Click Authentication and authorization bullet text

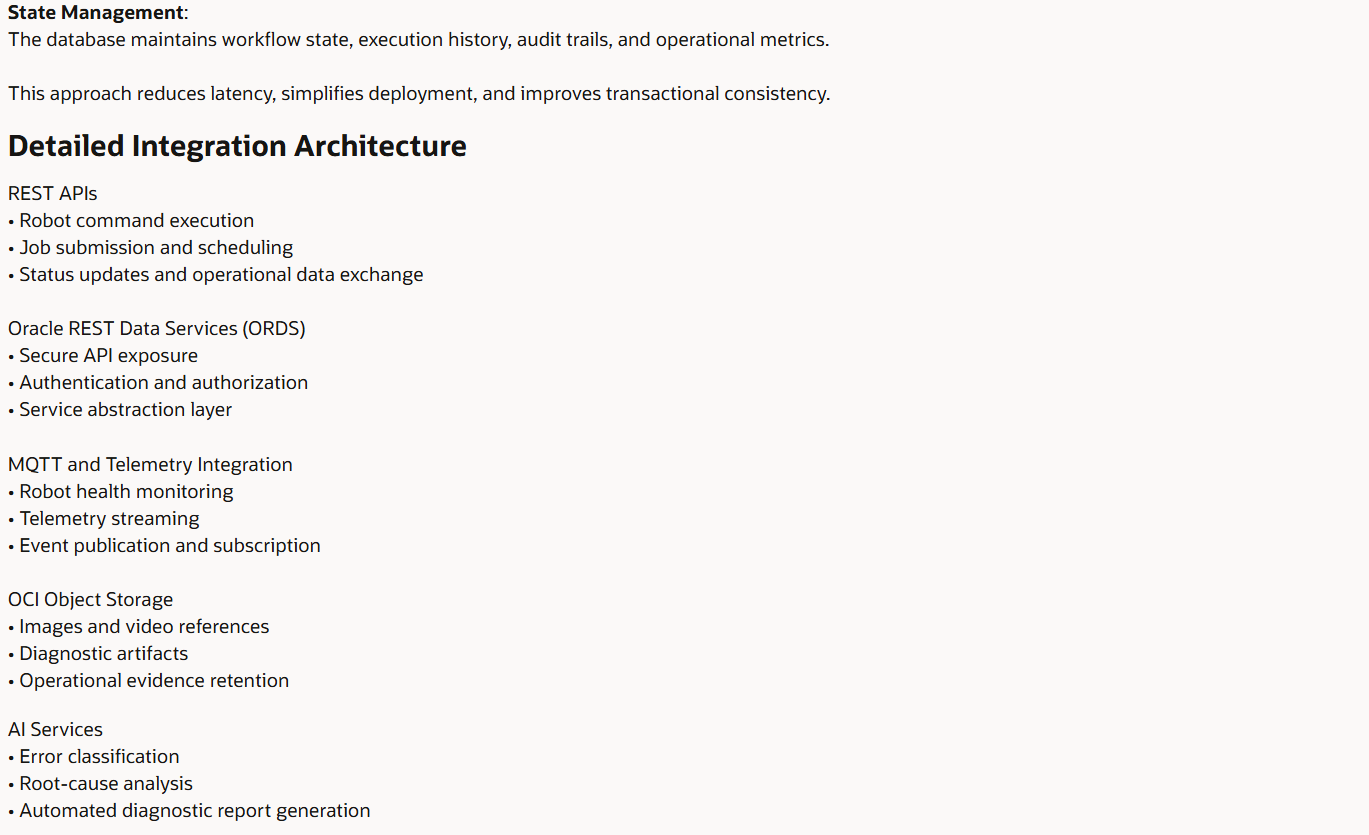[x=158, y=382]
